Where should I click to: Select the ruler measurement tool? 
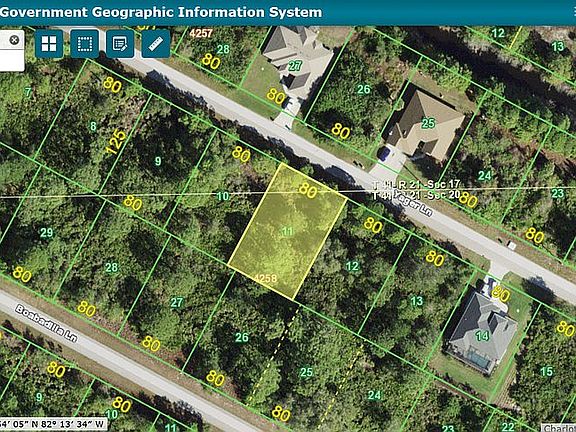click(x=156, y=44)
